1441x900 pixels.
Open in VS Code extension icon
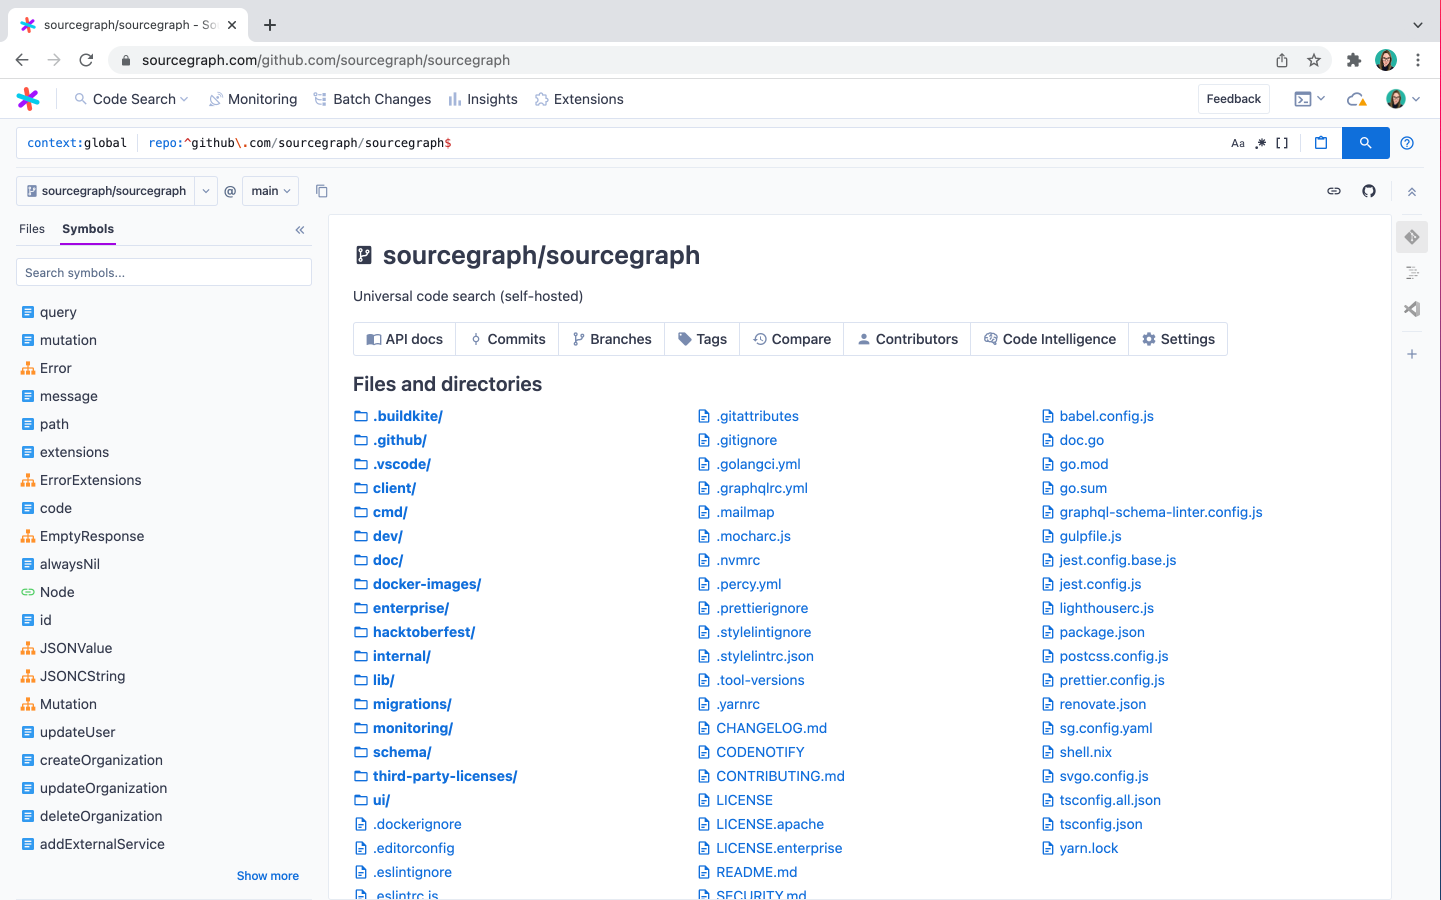[x=1412, y=309]
